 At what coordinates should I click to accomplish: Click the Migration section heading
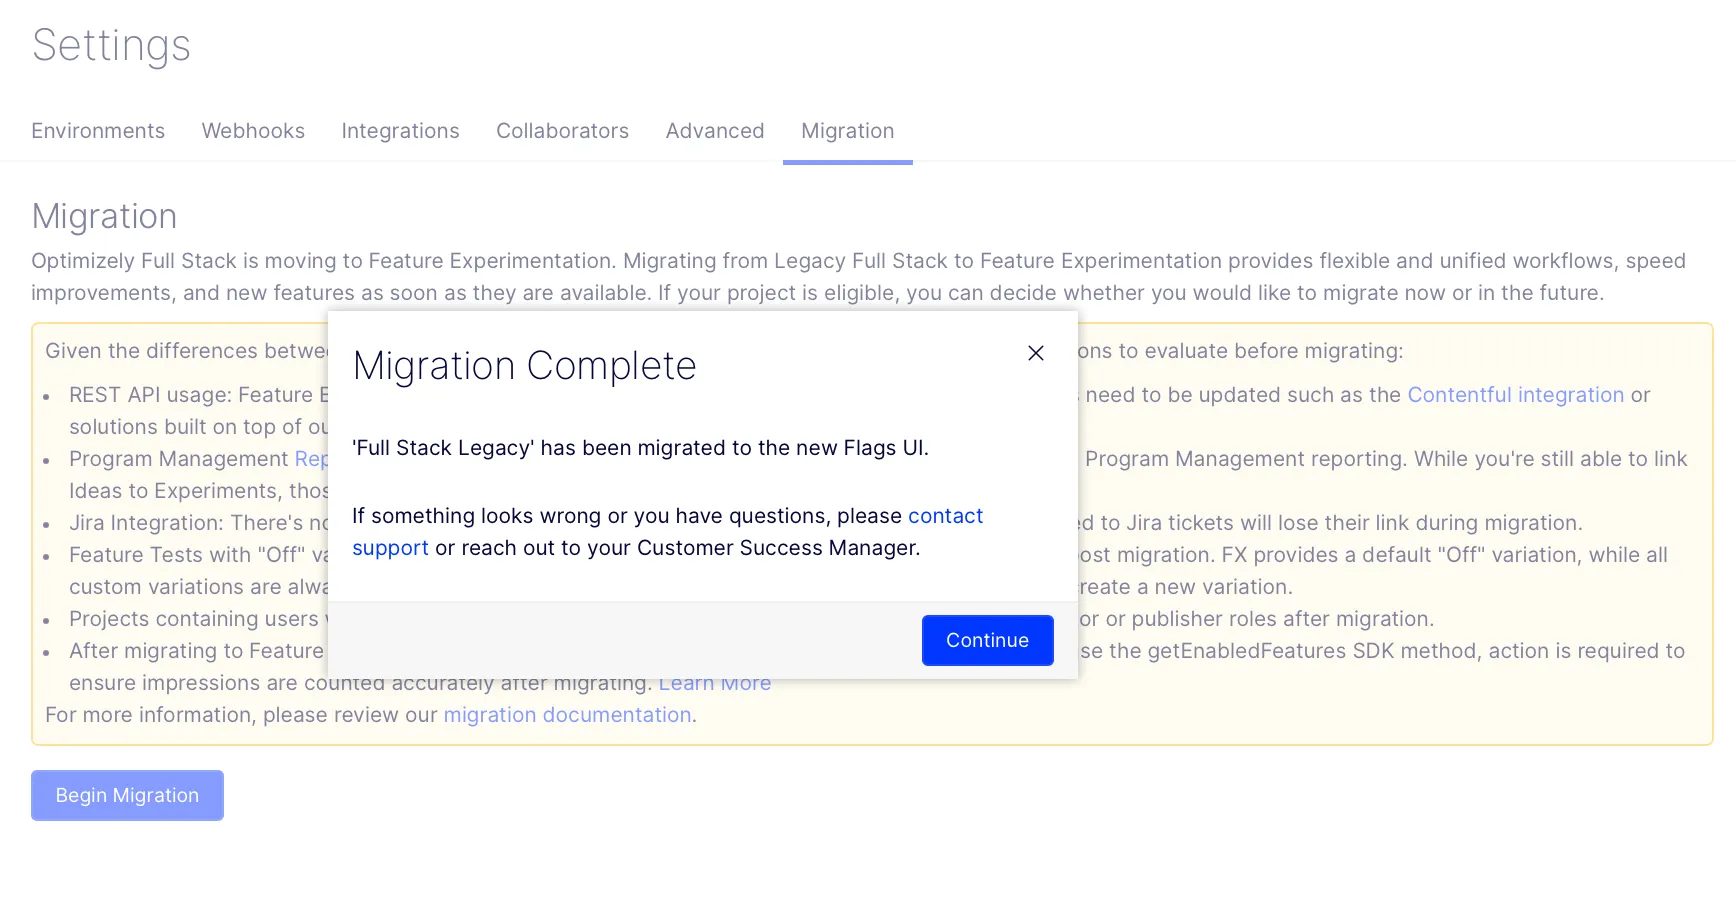click(104, 217)
